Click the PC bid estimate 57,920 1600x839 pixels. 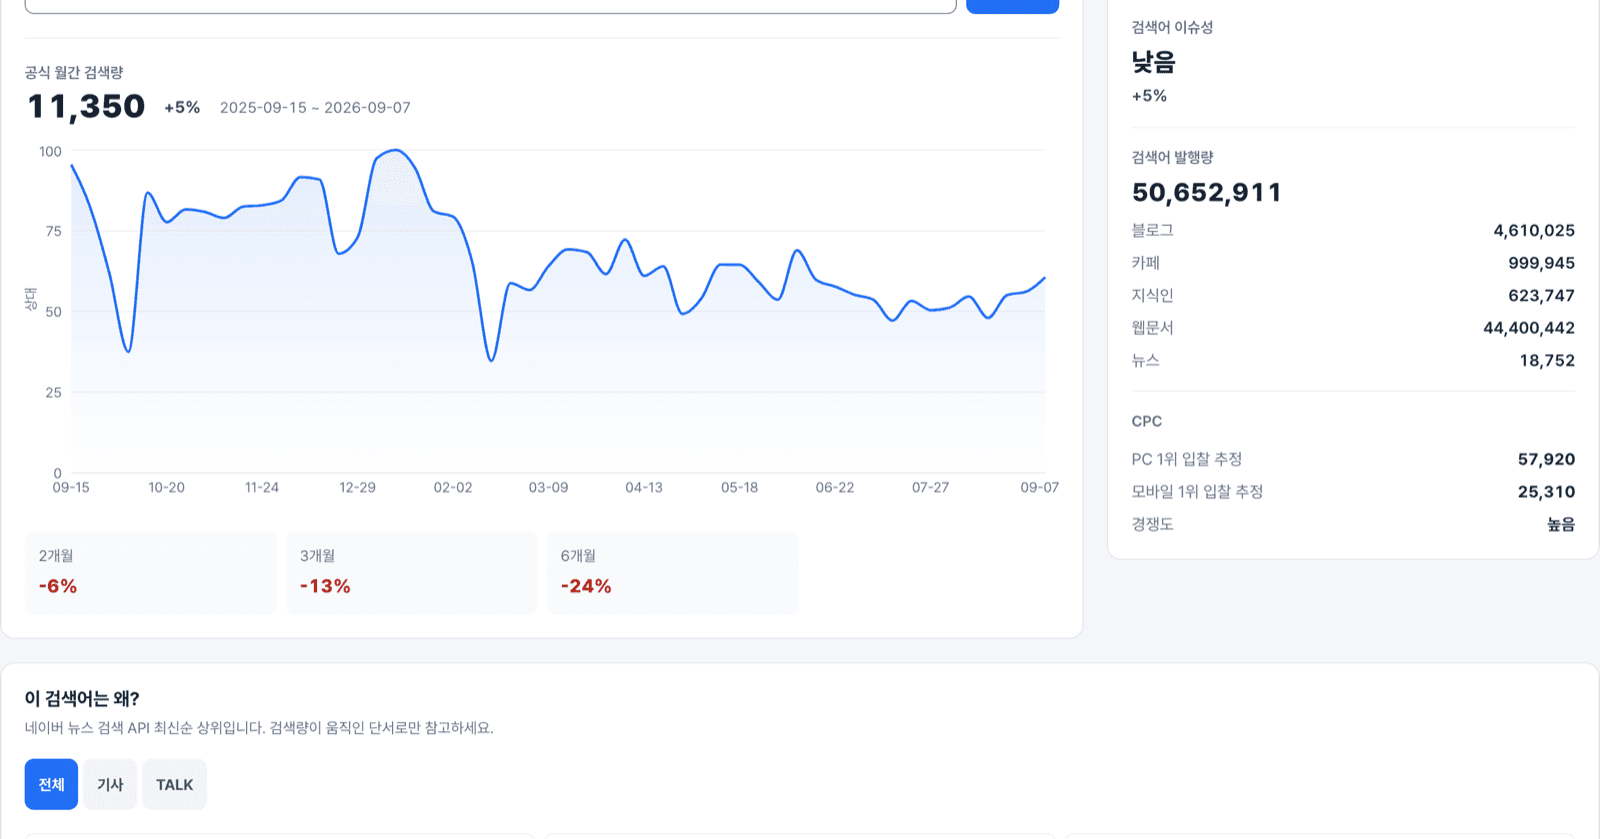(x=1546, y=459)
